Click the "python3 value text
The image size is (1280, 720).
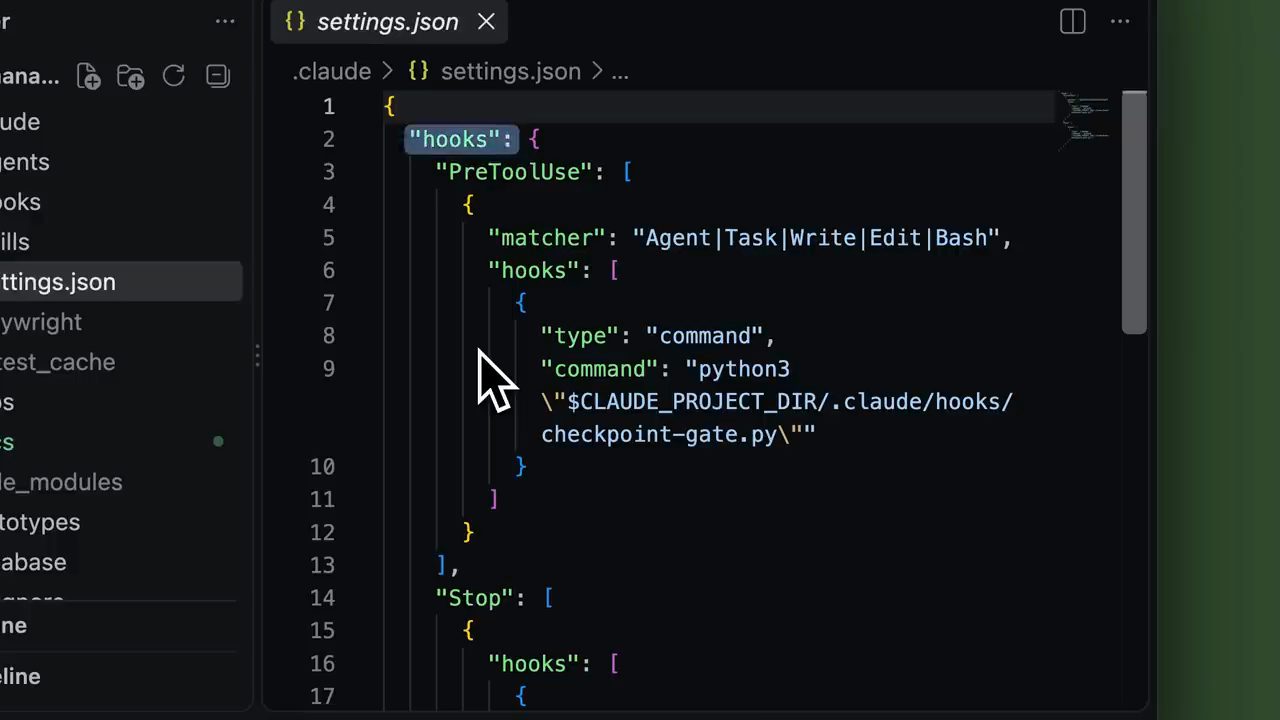click(x=737, y=369)
